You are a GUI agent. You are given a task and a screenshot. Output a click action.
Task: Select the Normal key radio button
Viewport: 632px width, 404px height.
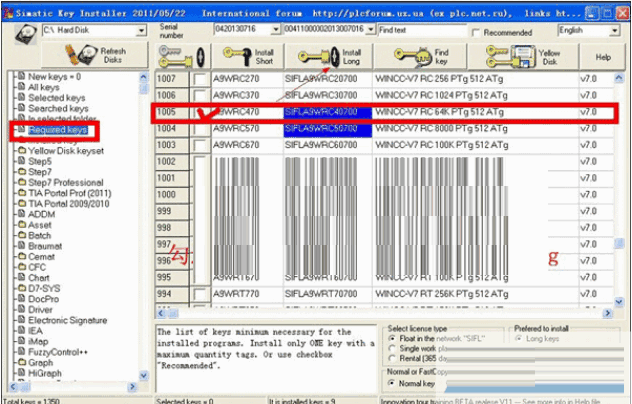(392, 383)
